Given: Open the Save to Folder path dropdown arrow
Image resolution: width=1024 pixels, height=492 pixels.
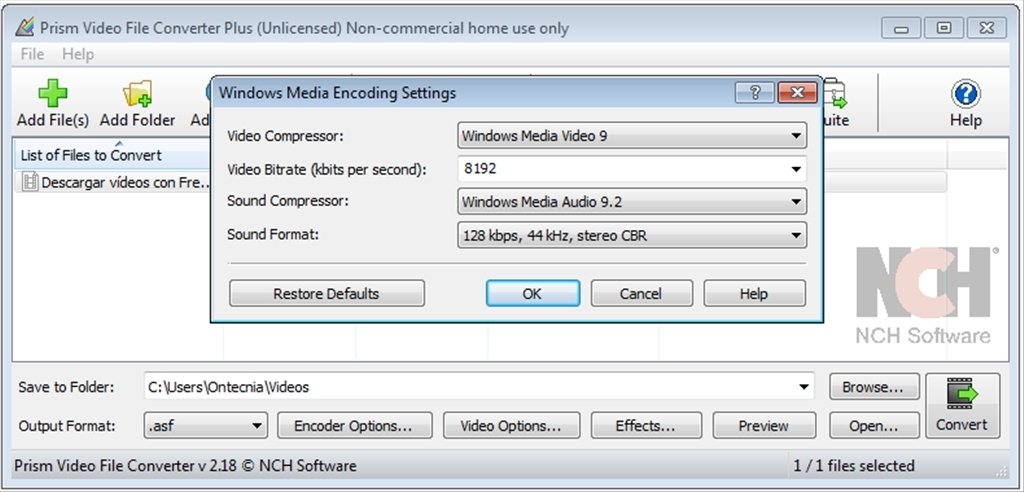Looking at the screenshot, I should tap(804, 387).
